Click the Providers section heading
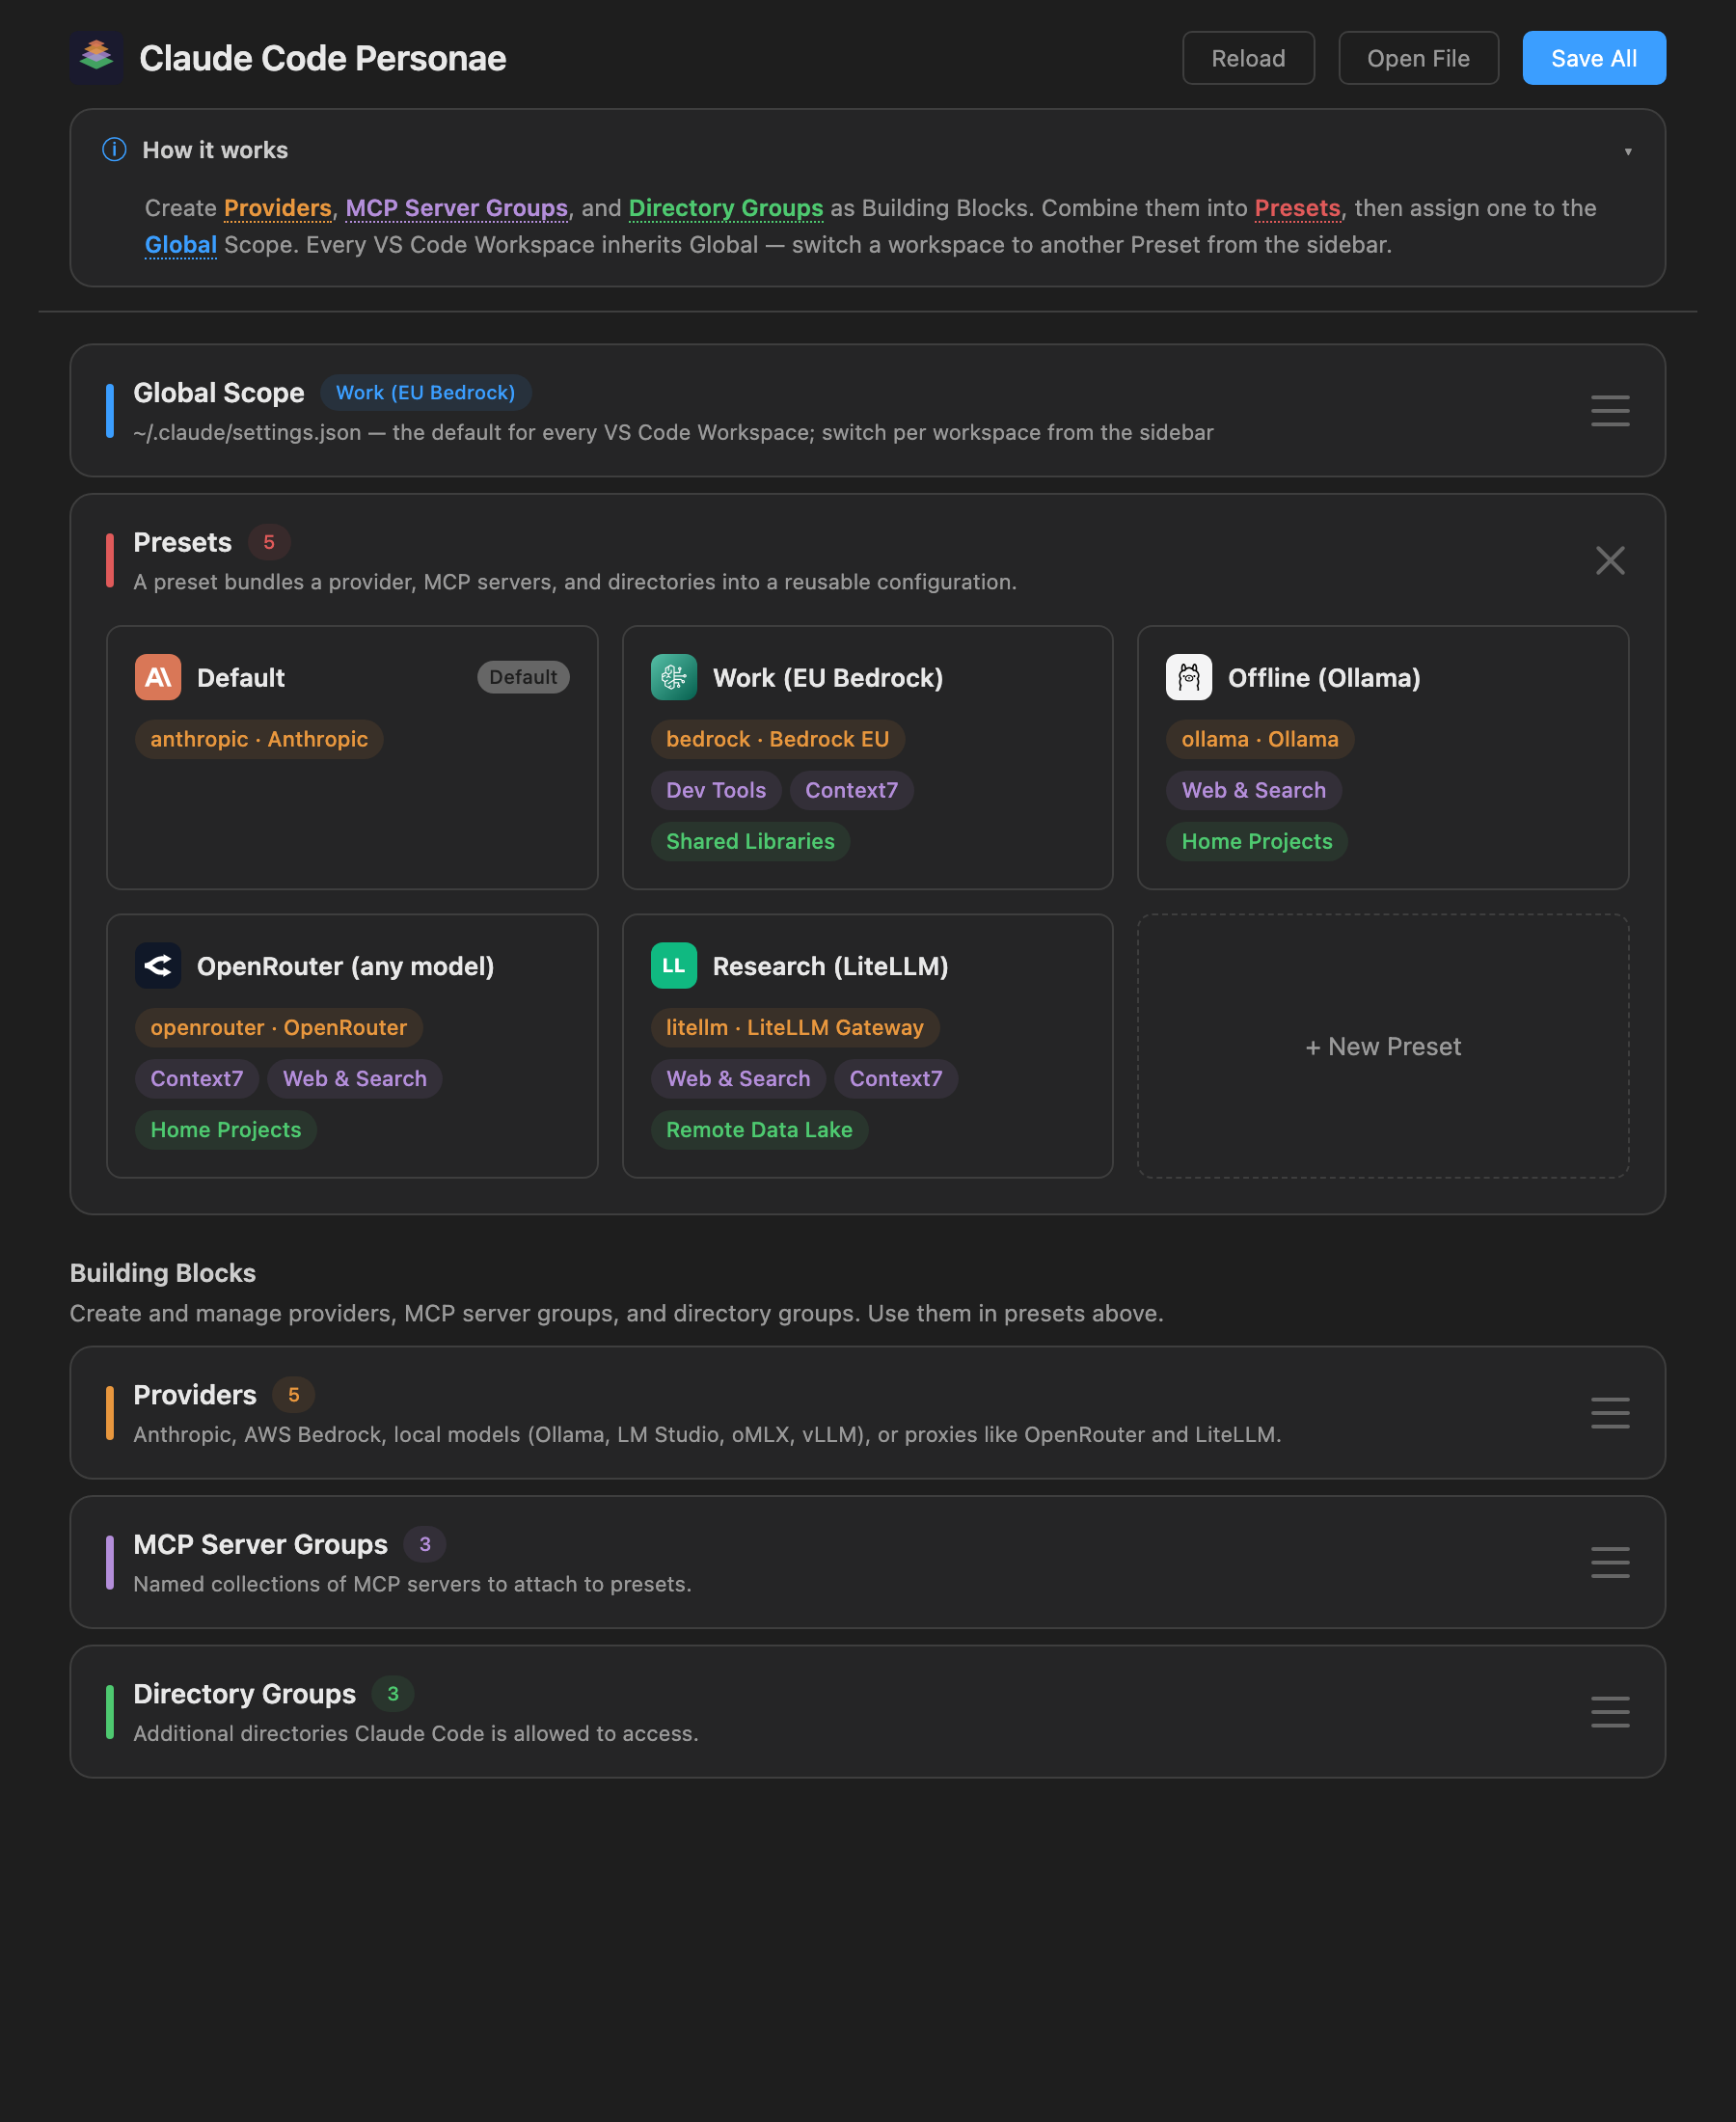 pyautogui.click(x=194, y=1395)
